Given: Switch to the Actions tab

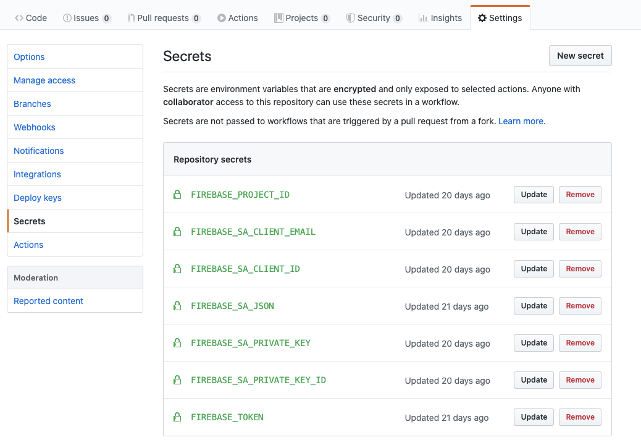Looking at the screenshot, I should pyautogui.click(x=238, y=18).
